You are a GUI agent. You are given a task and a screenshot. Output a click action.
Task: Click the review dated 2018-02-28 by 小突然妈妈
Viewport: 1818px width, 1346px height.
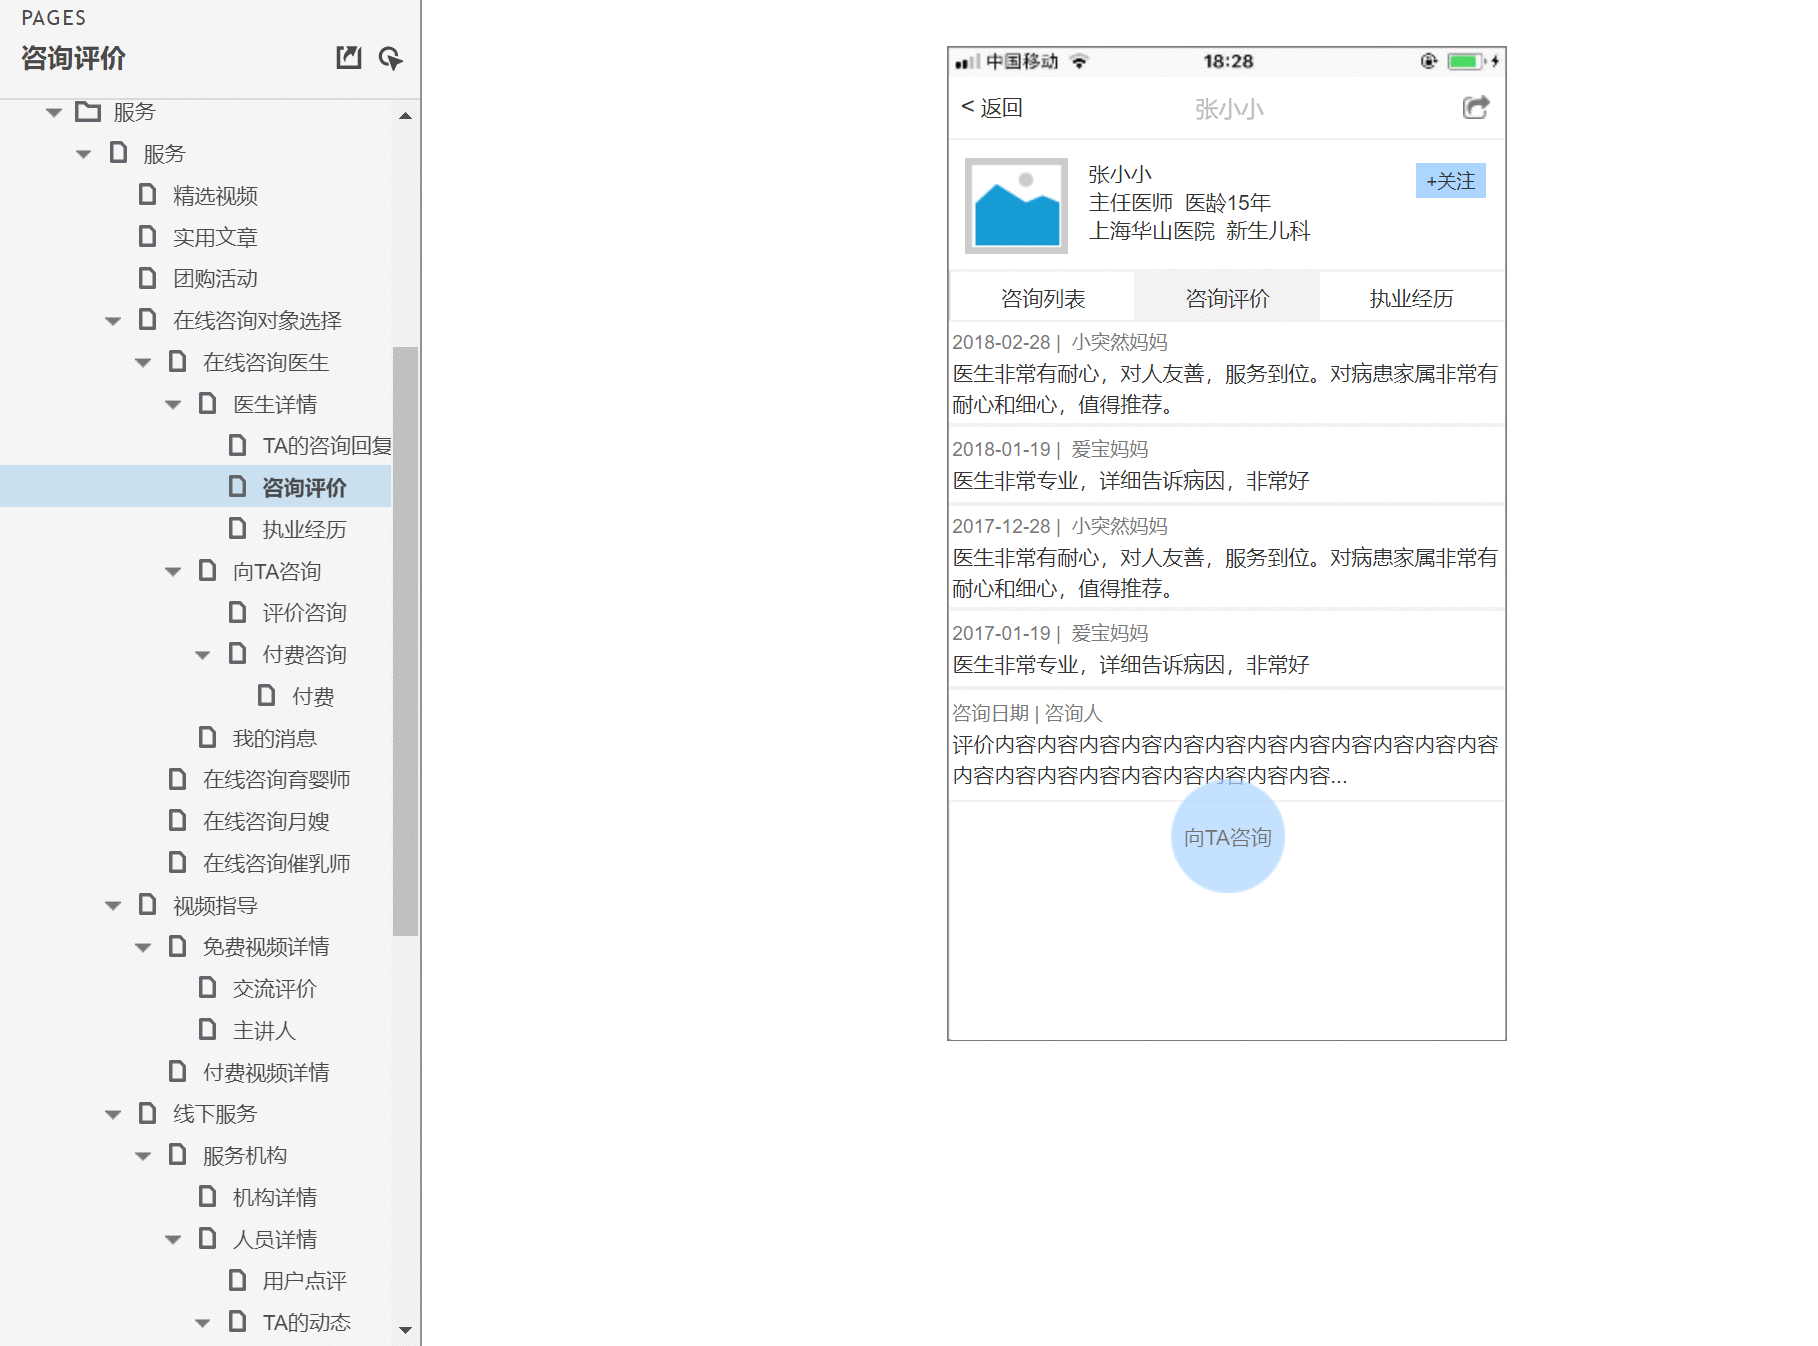click(x=1226, y=374)
